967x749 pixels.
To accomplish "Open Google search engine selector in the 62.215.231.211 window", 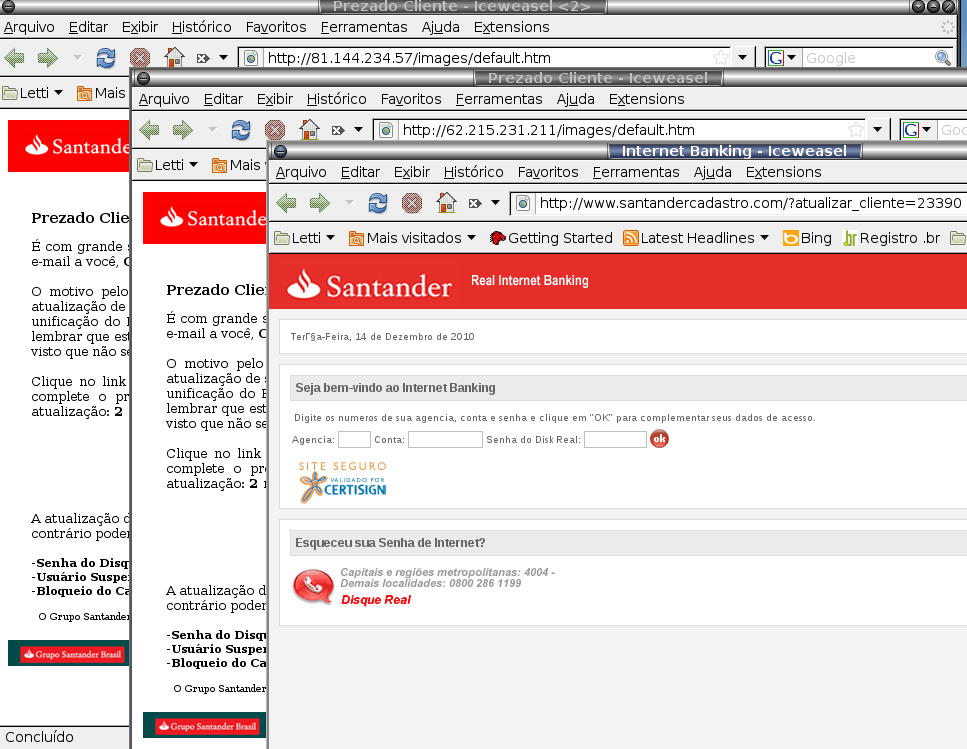I will [916, 129].
